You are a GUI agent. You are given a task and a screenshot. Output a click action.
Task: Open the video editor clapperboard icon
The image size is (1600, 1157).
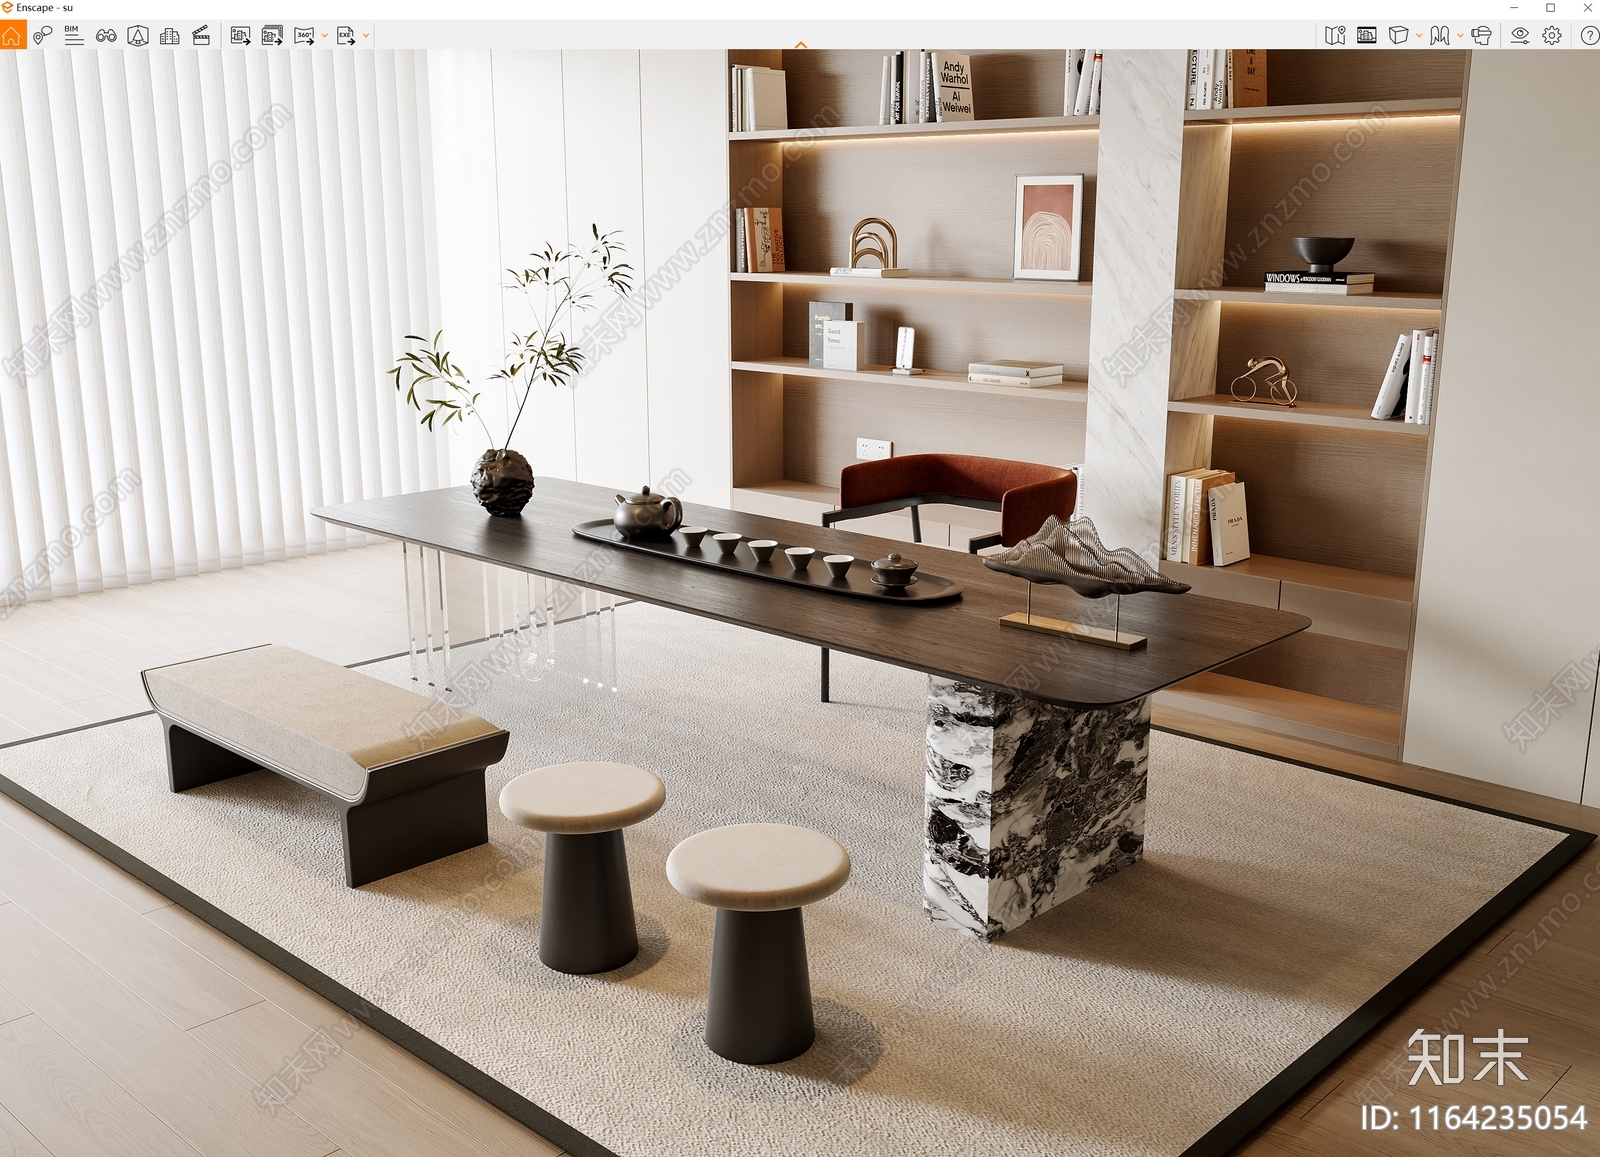201,36
